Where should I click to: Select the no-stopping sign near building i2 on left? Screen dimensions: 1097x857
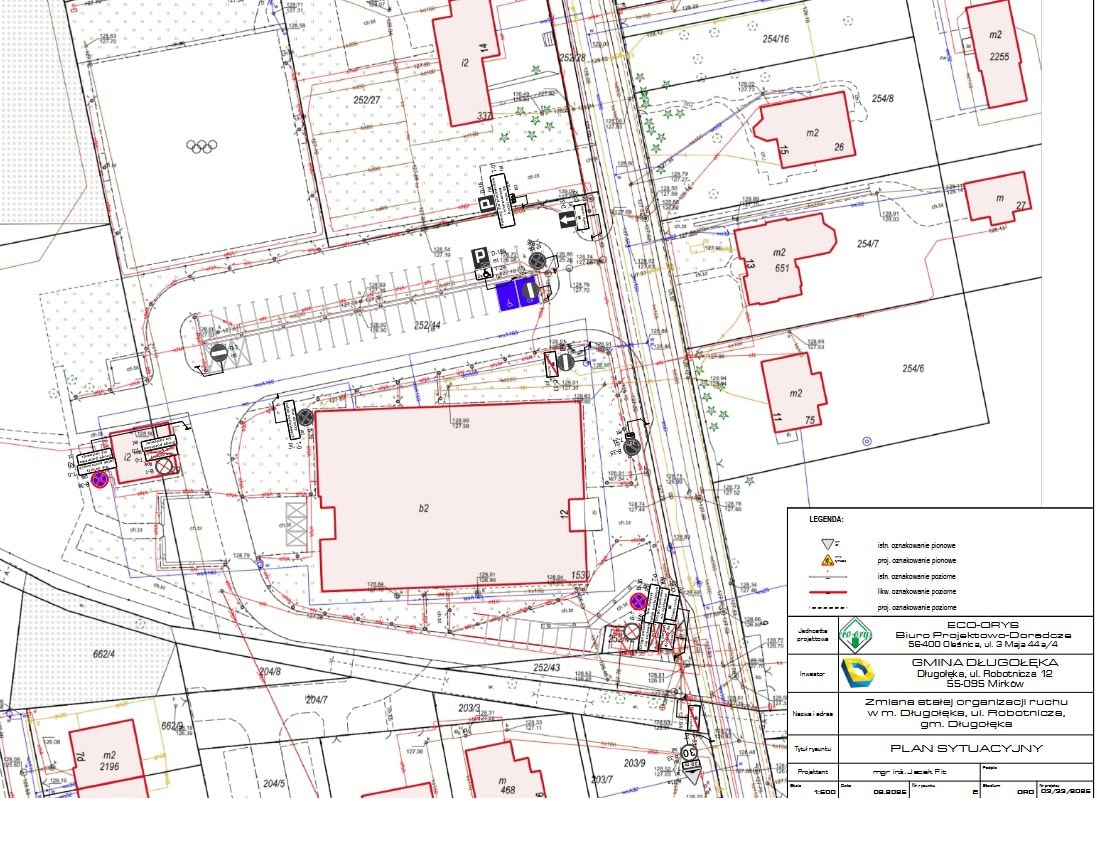(x=99, y=480)
